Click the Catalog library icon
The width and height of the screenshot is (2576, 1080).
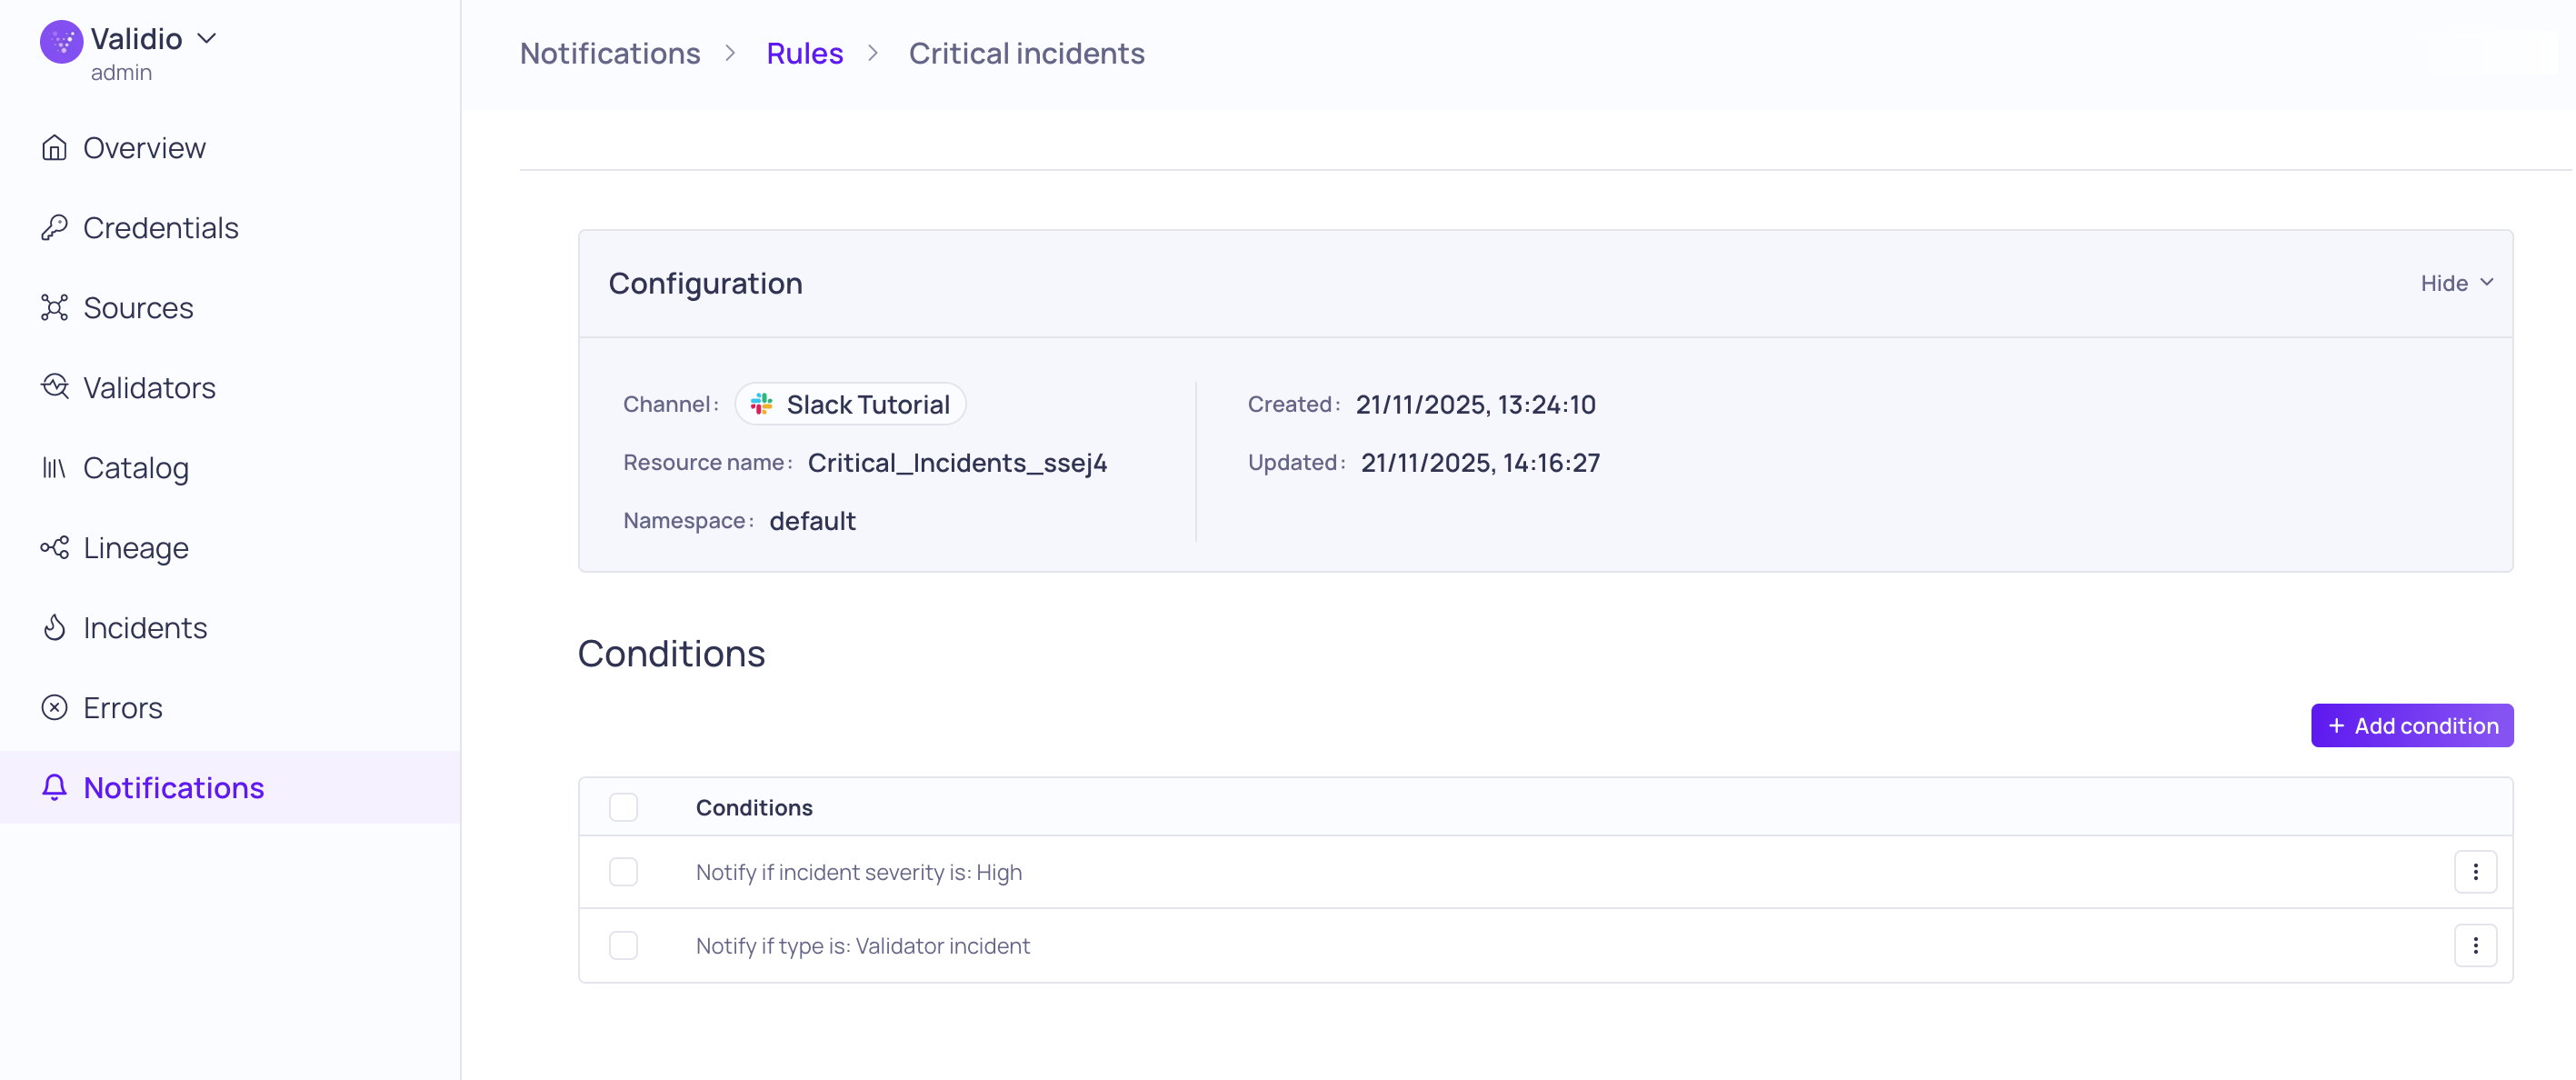pos(54,468)
